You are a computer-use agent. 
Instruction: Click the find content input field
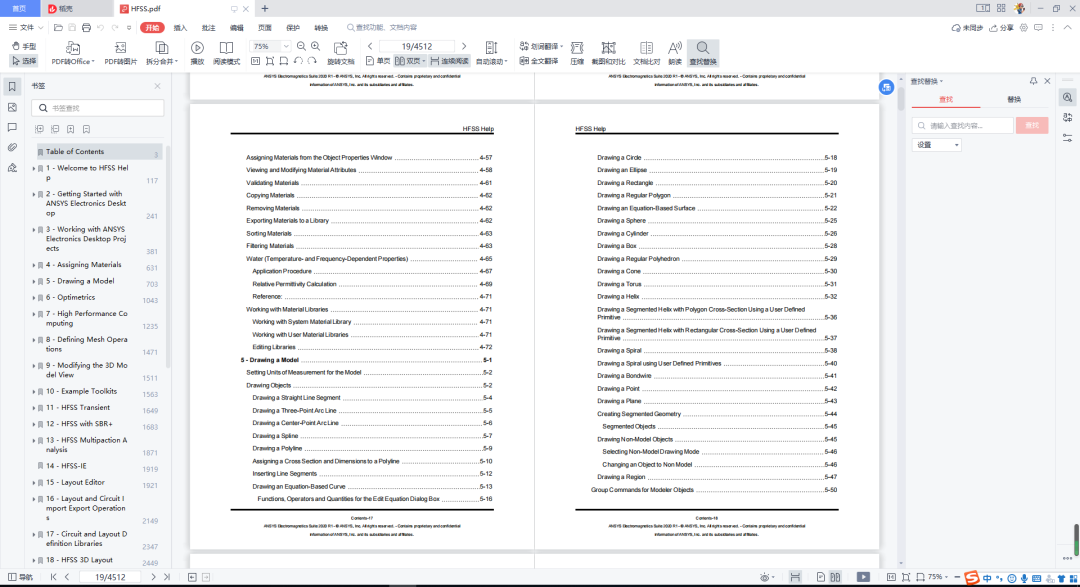point(962,125)
